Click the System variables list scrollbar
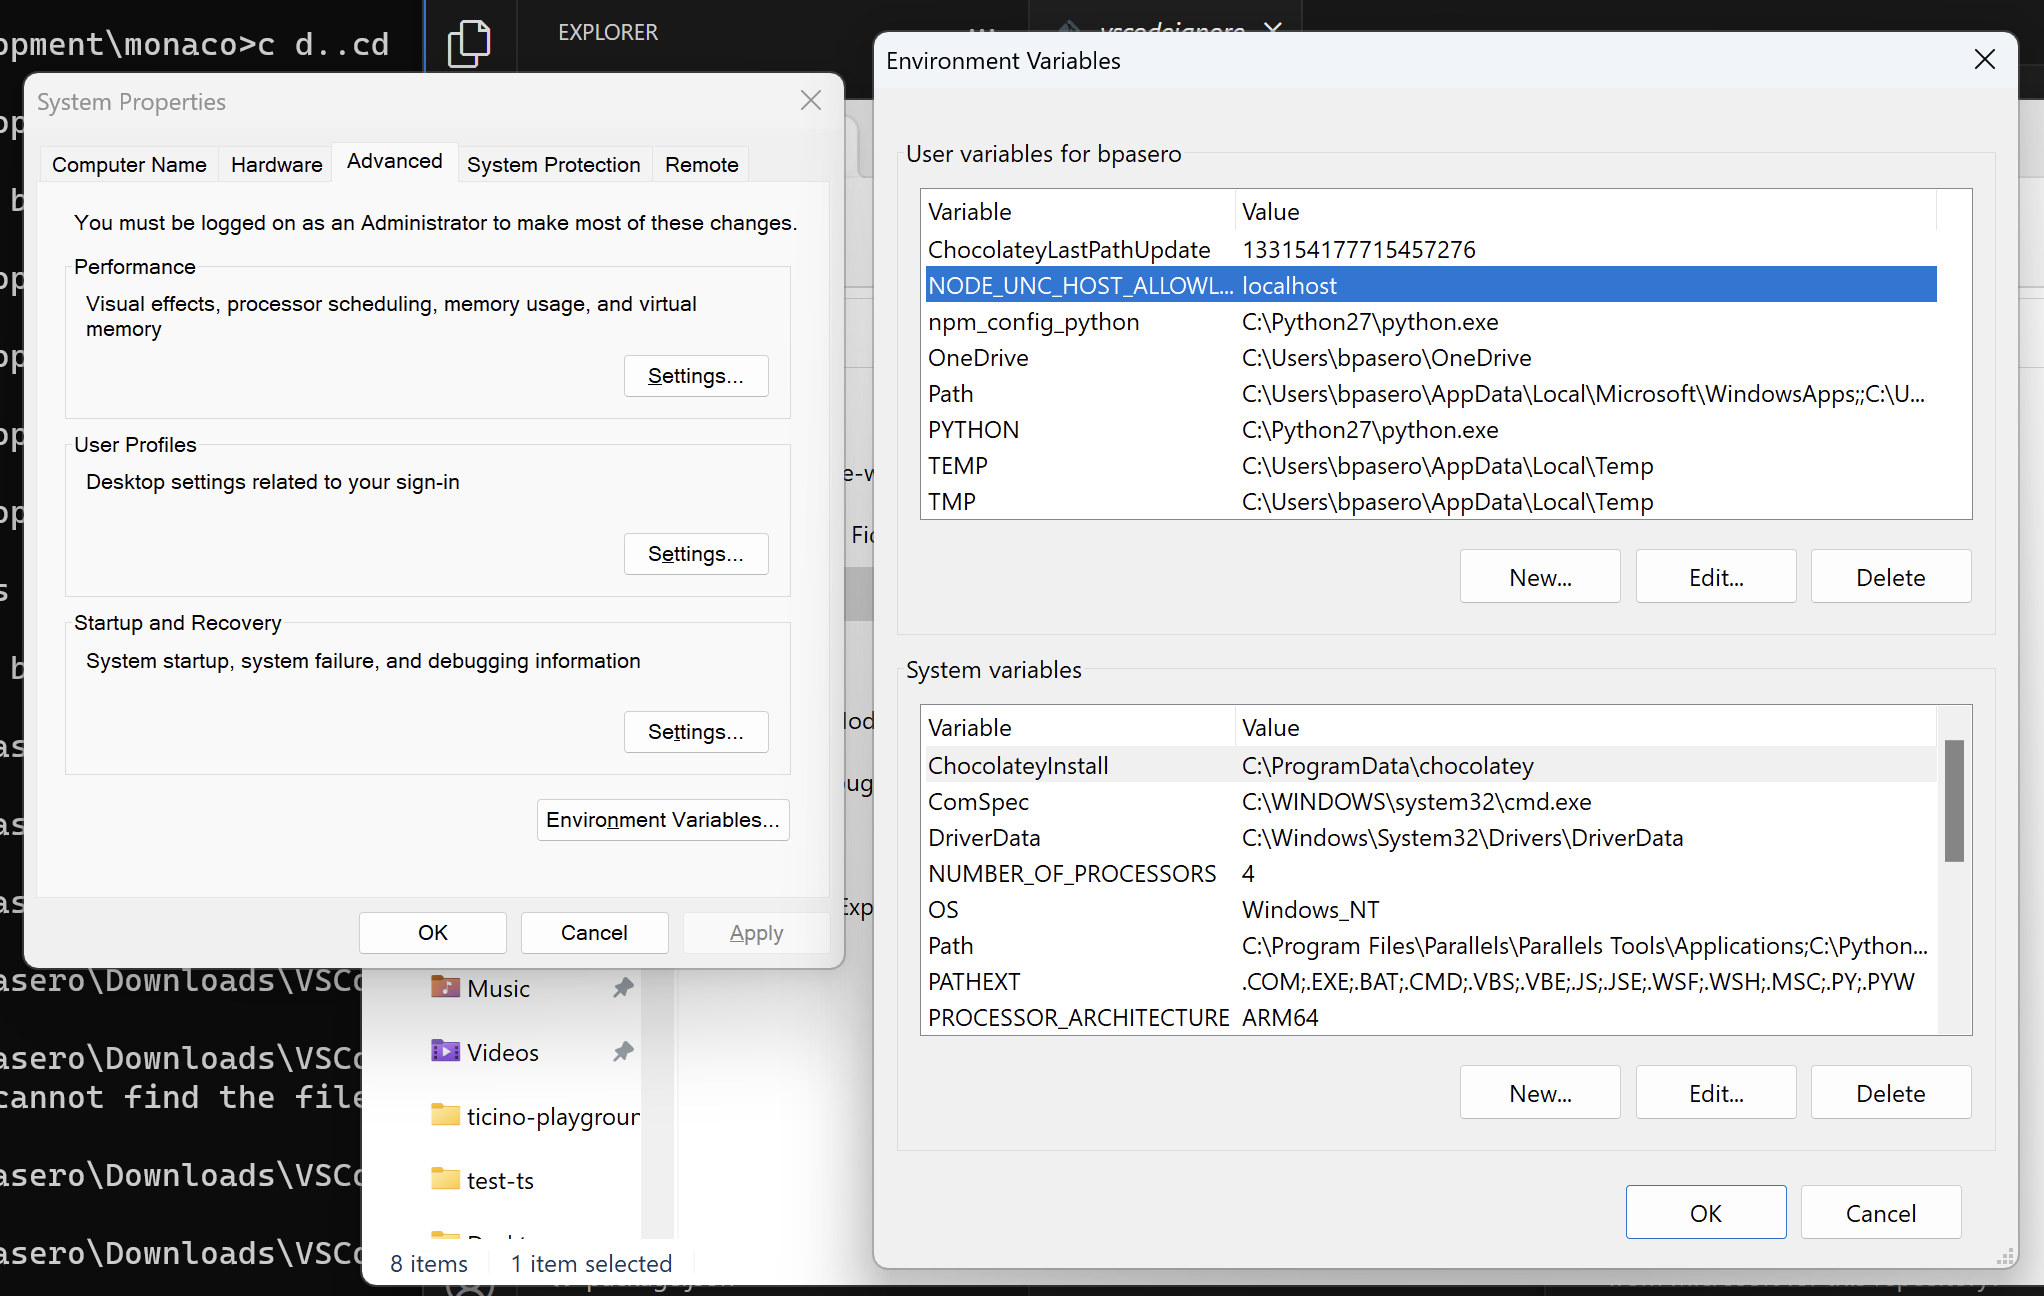This screenshot has height=1296, width=2044. click(x=1954, y=800)
